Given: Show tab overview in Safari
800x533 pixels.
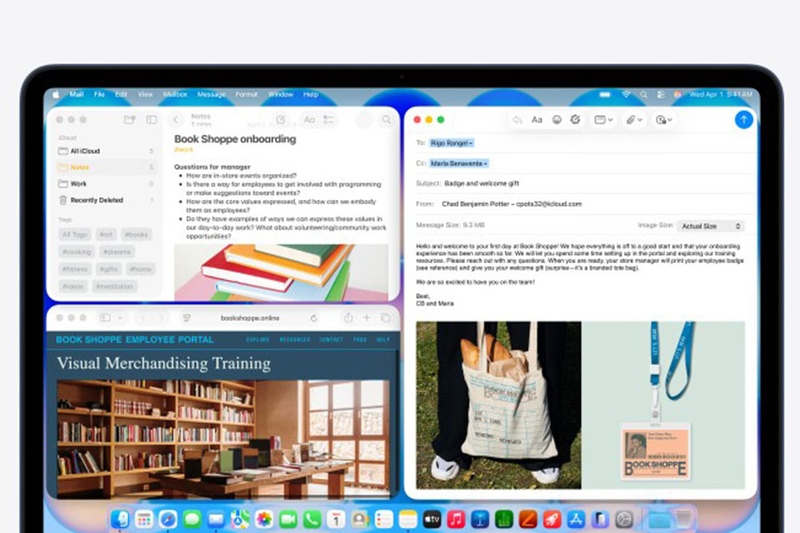Looking at the screenshot, I should [386, 318].
